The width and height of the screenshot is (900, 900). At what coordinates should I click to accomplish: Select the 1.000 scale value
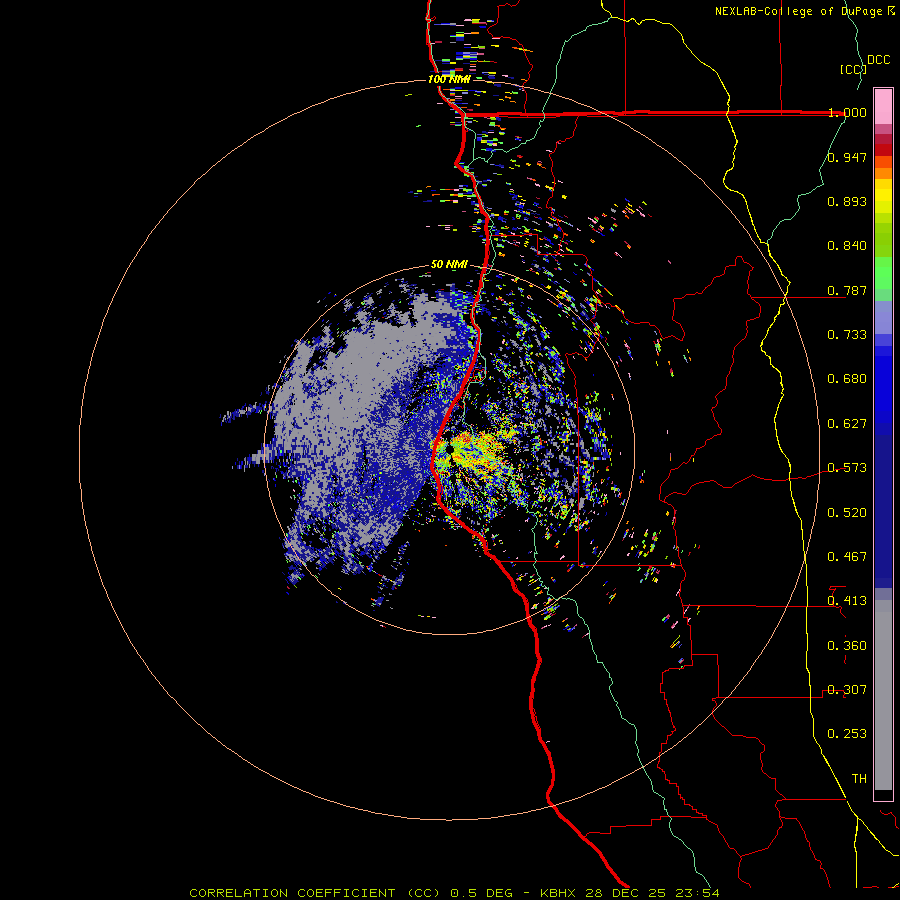click(847, 112)
